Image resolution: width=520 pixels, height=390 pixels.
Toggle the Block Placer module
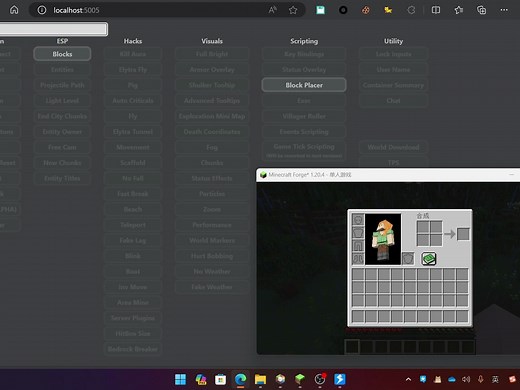point(304,85)
